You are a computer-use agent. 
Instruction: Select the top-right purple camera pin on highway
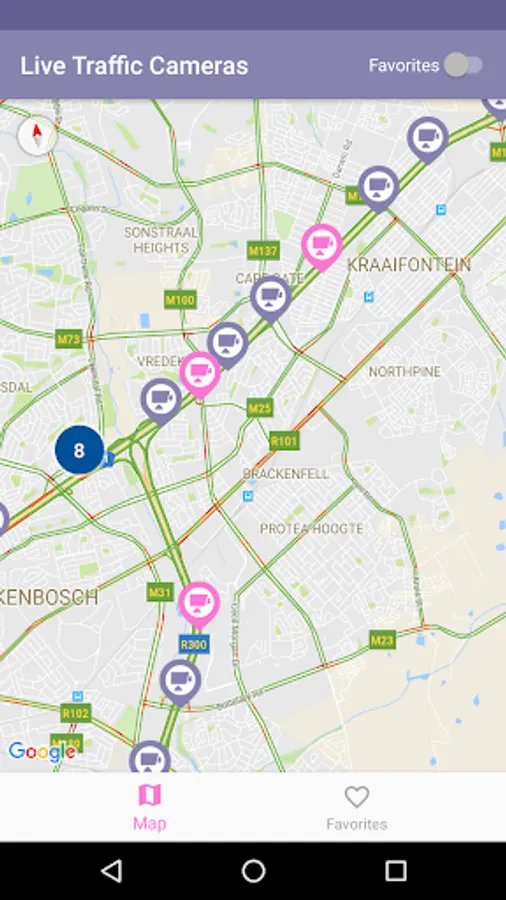click(x=428, y=138)
